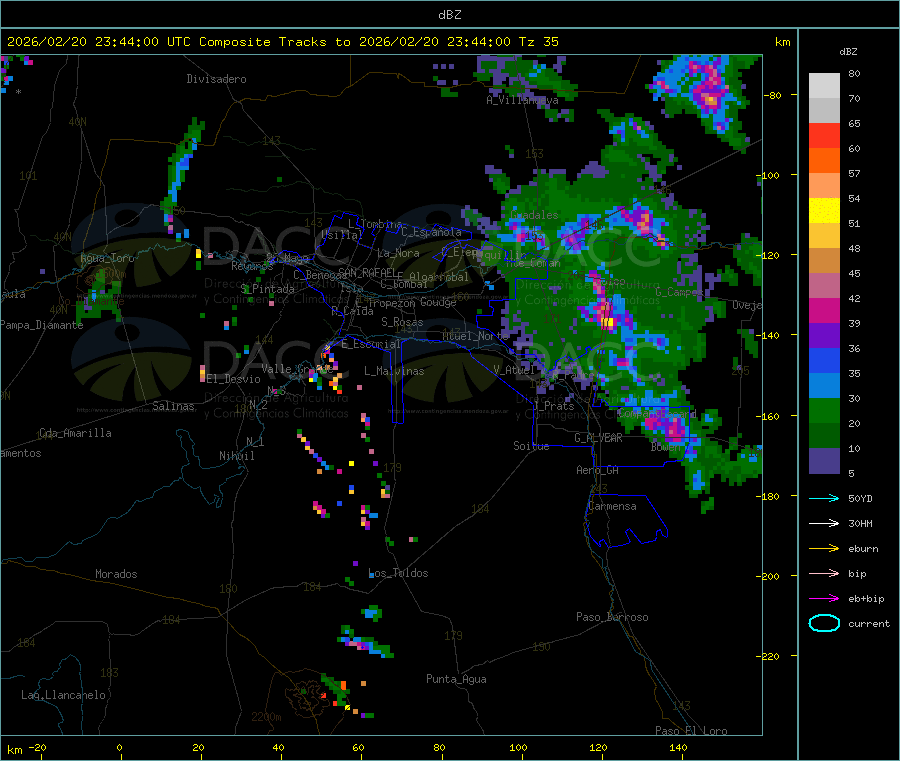Select the 'SAN_RAFAEL' city label

[x=367, y=272]
